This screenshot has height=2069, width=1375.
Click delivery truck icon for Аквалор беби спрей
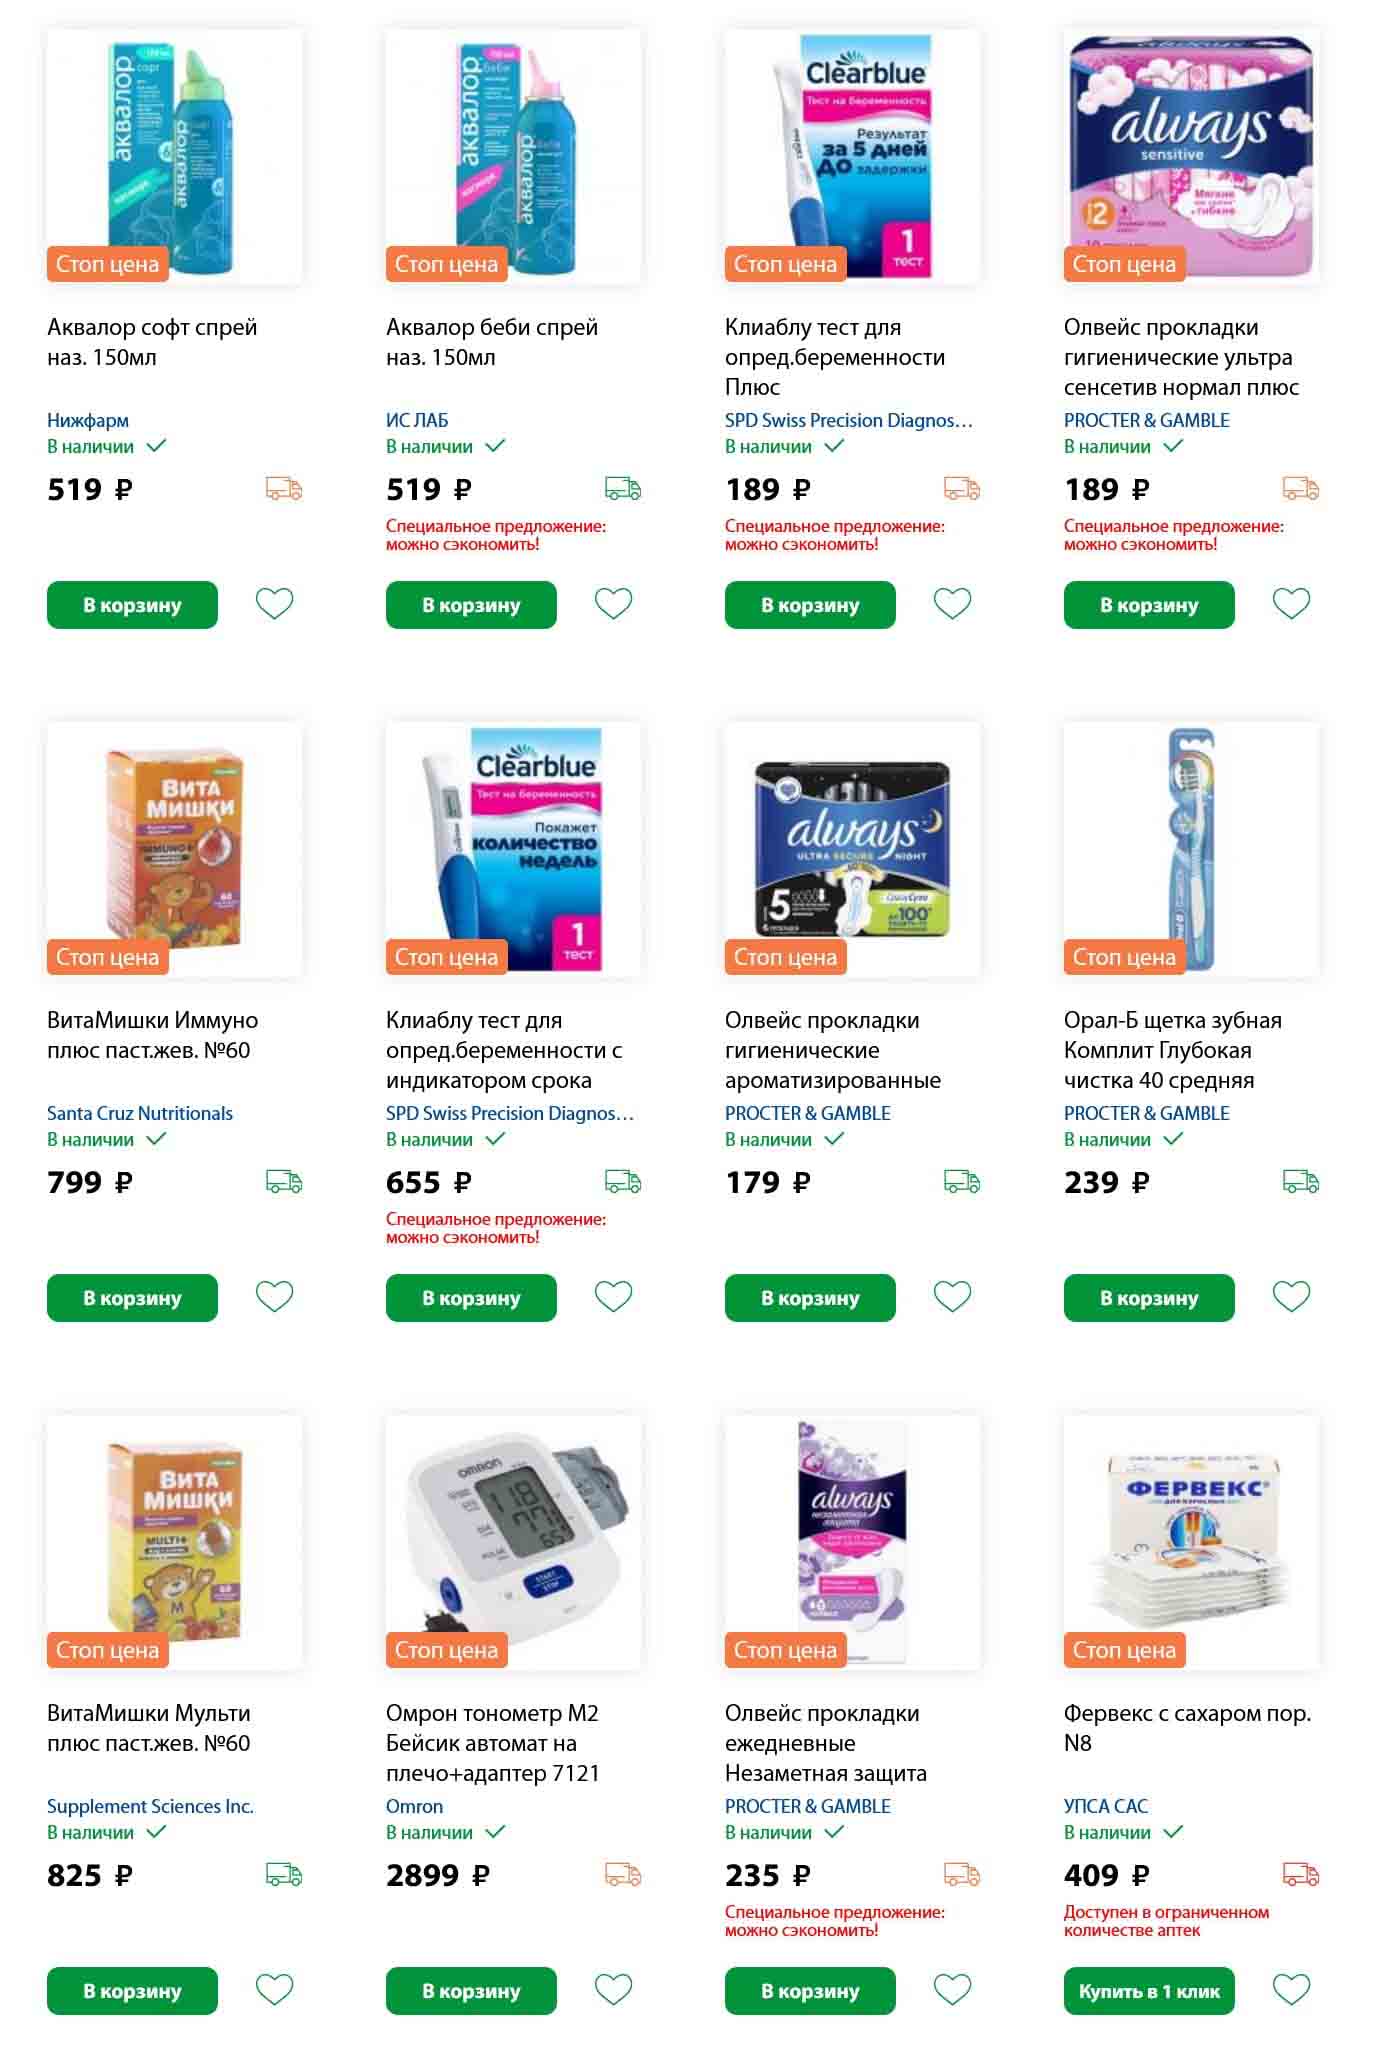(x=623, y=489)
